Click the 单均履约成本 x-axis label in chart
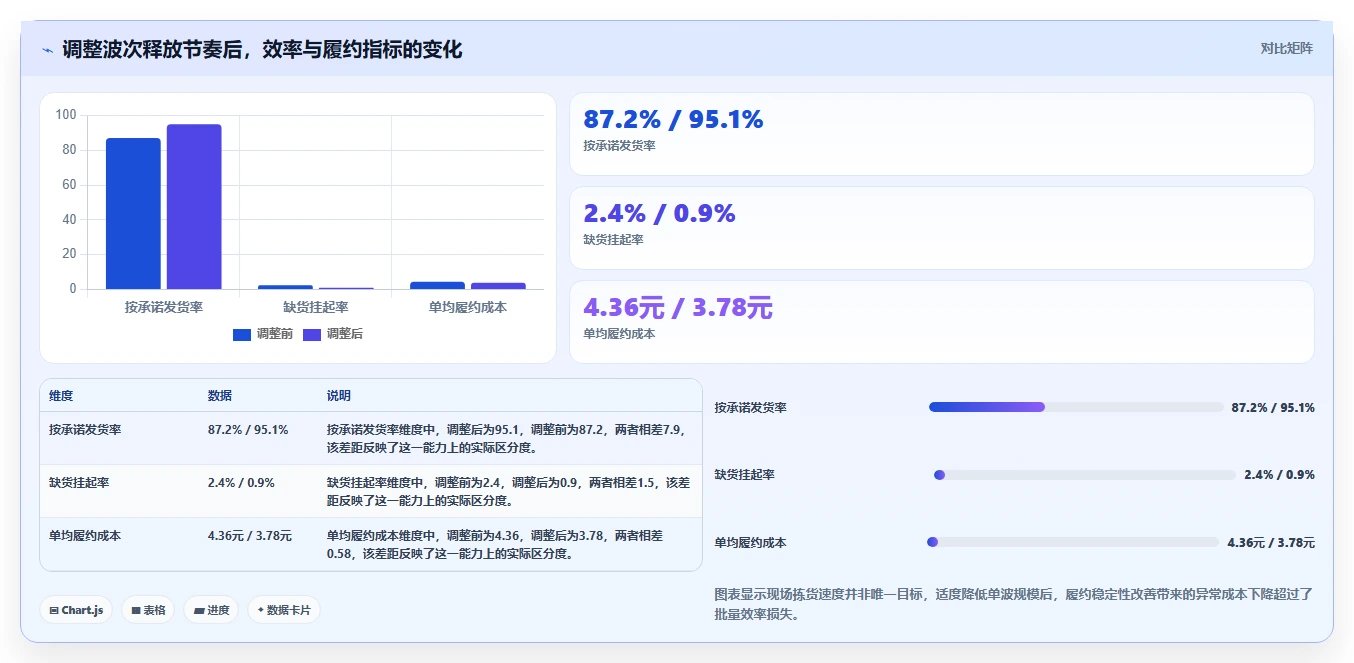Viewport: 1354px width, 663px height. (467, 308)
